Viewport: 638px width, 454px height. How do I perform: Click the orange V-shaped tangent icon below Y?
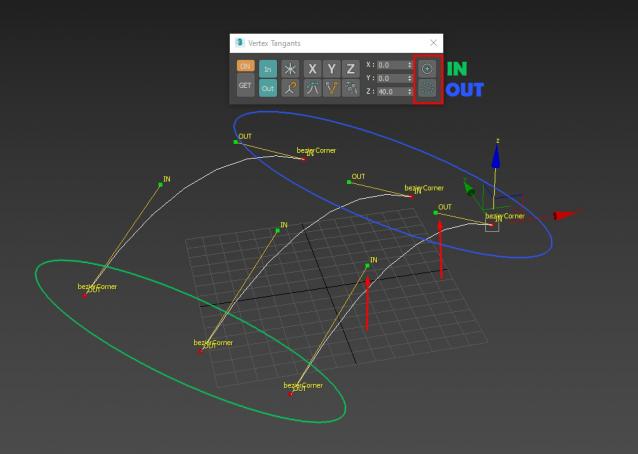[x=332, y=88]
